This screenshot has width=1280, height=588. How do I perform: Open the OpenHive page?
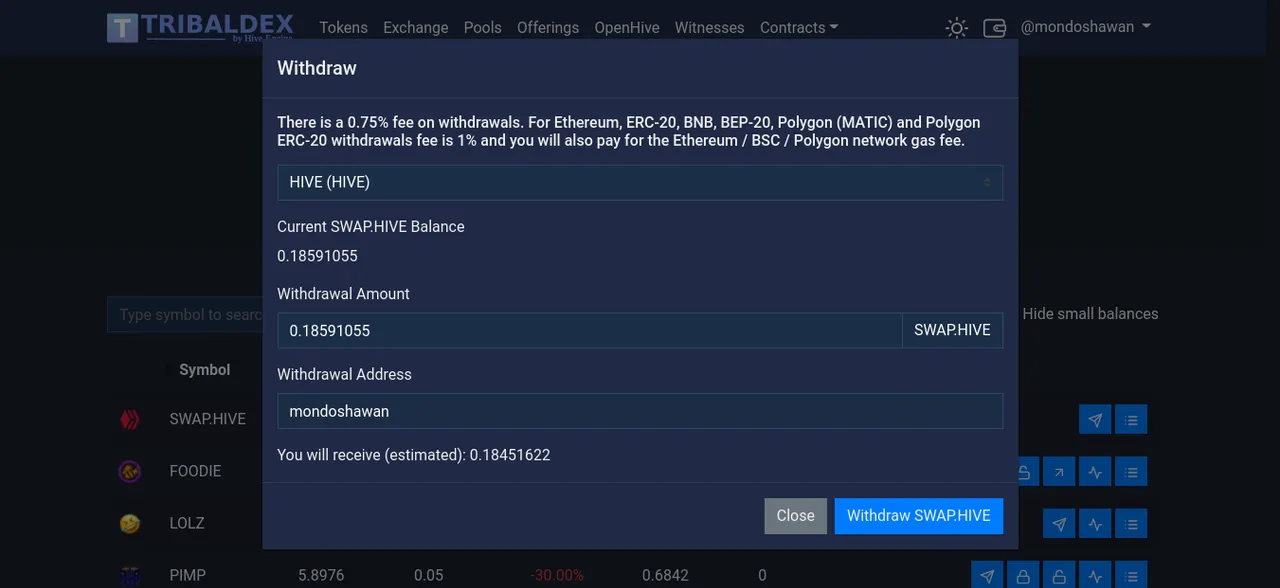click(x=627, y=28)
